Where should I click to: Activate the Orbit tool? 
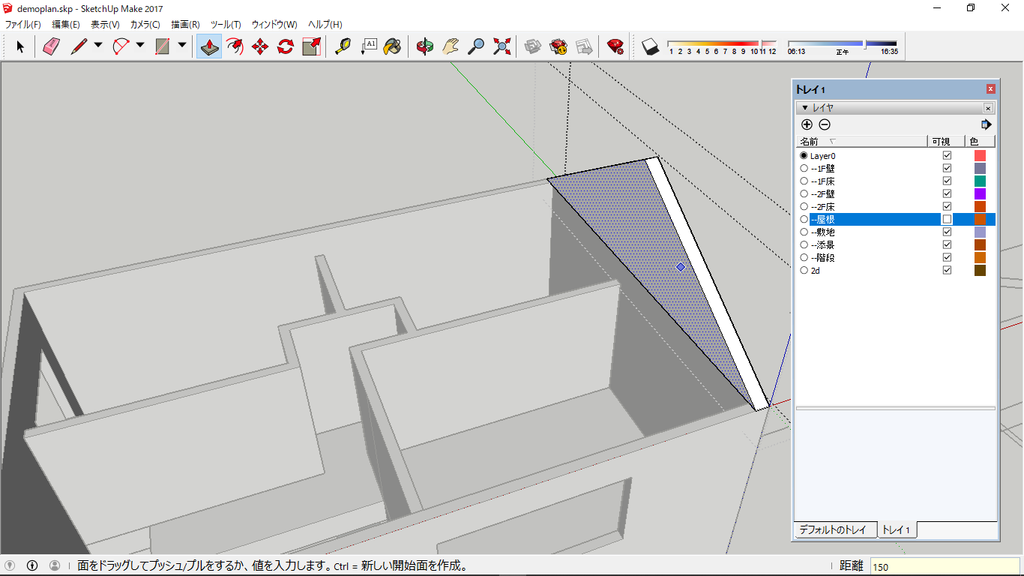pos(425,46)
